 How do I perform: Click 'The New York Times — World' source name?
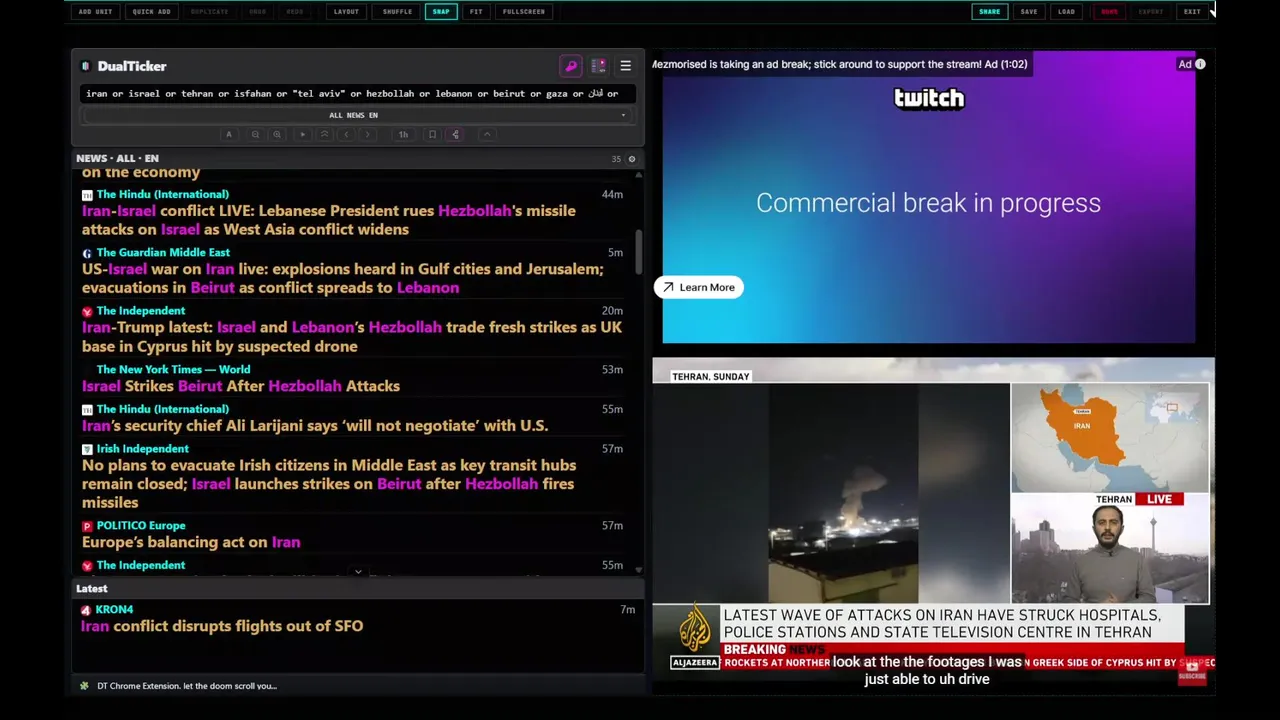coord(173,370)
